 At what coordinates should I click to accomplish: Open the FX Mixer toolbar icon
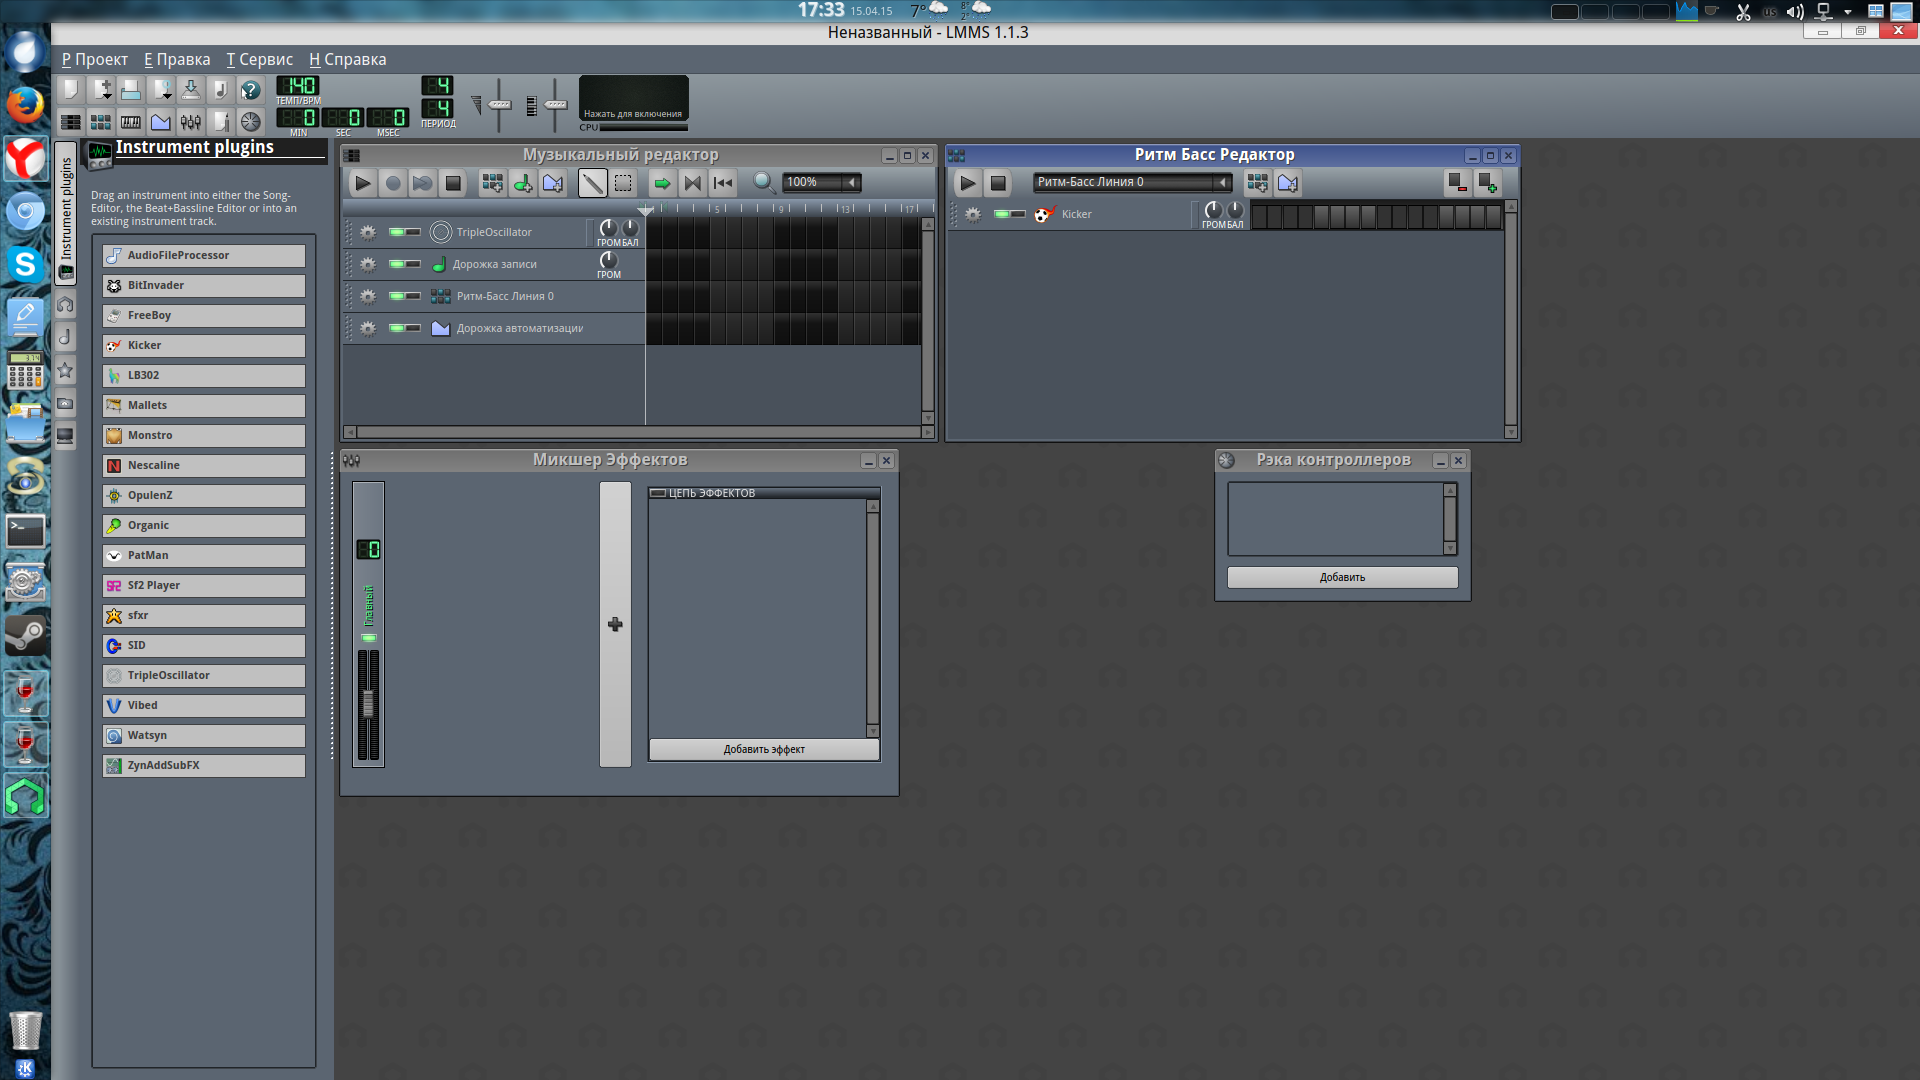point(191,122)
